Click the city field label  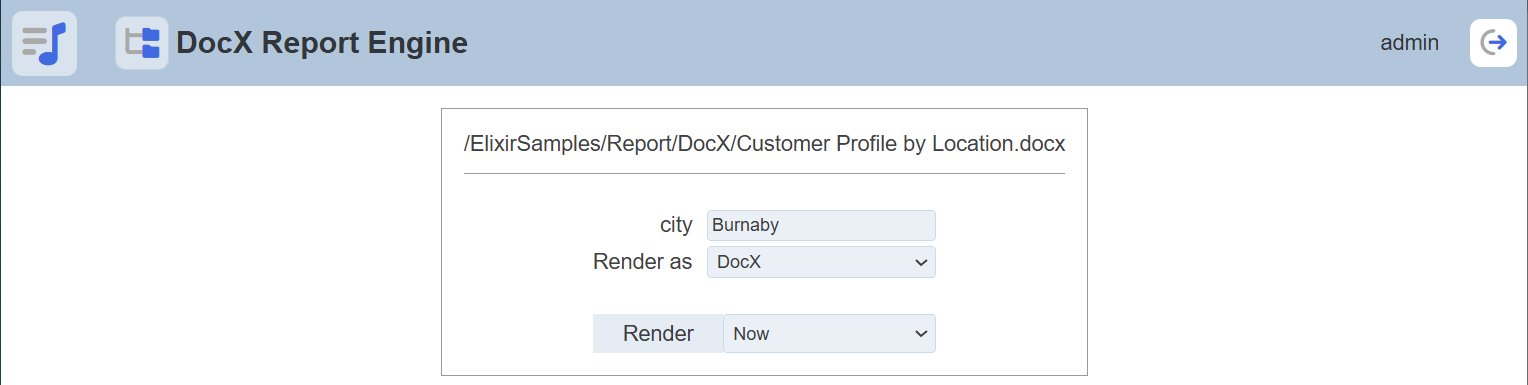676,225
